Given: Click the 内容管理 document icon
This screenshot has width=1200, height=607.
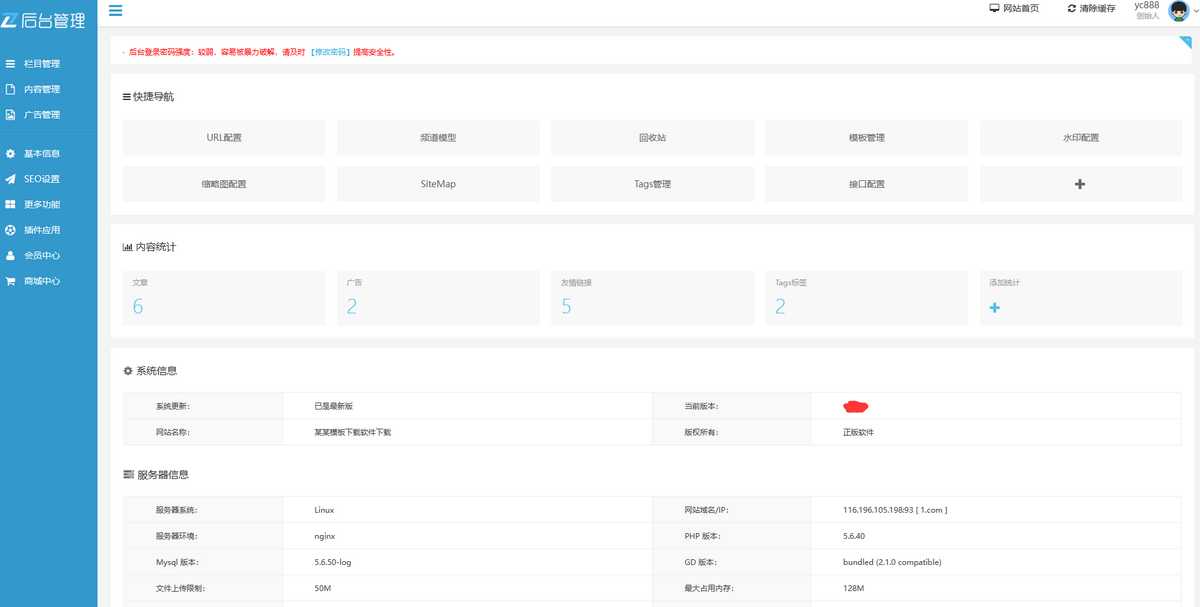Looking at the screenshot, I should 10,89.
